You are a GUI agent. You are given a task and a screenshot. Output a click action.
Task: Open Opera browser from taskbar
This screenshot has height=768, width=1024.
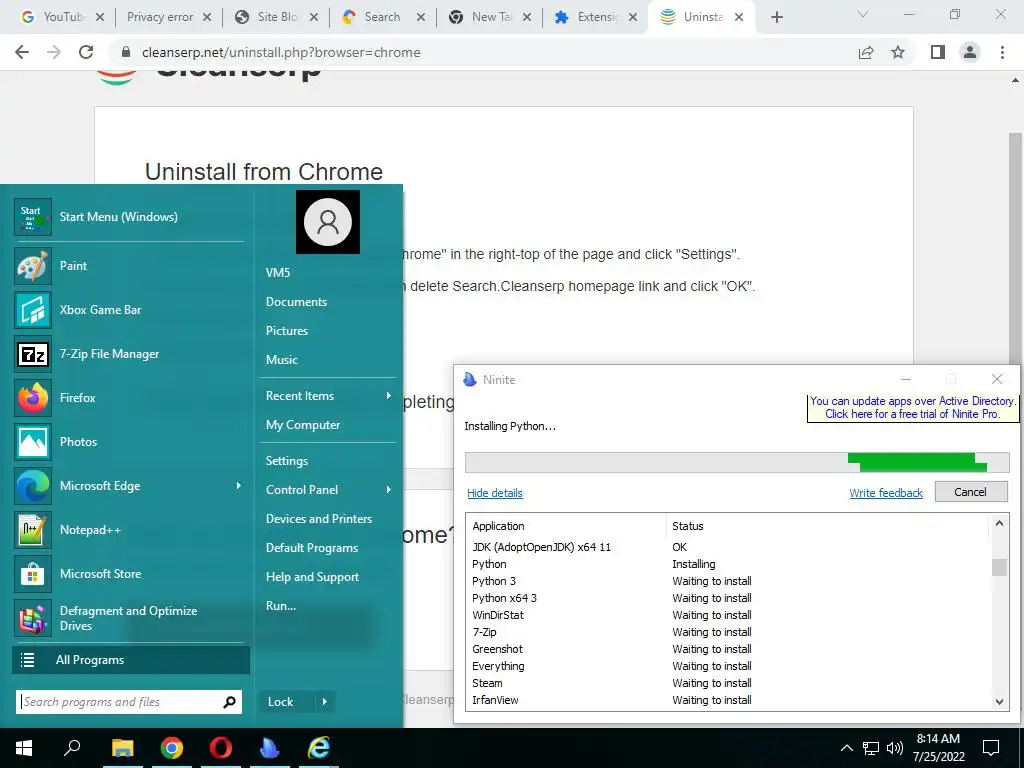(x=221, y=748)
